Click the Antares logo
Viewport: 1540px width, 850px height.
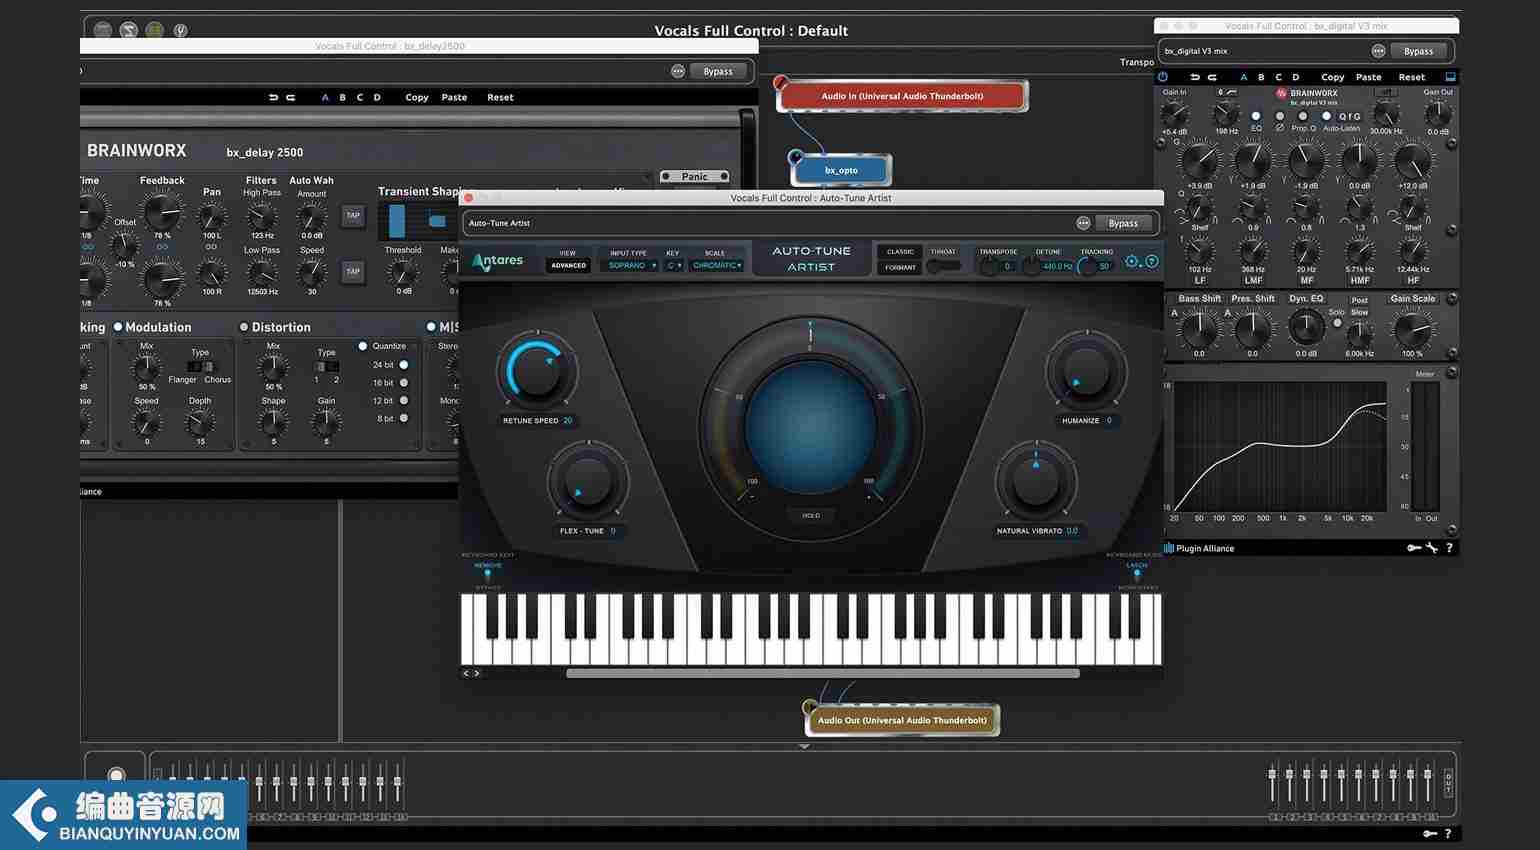(497, 261)
